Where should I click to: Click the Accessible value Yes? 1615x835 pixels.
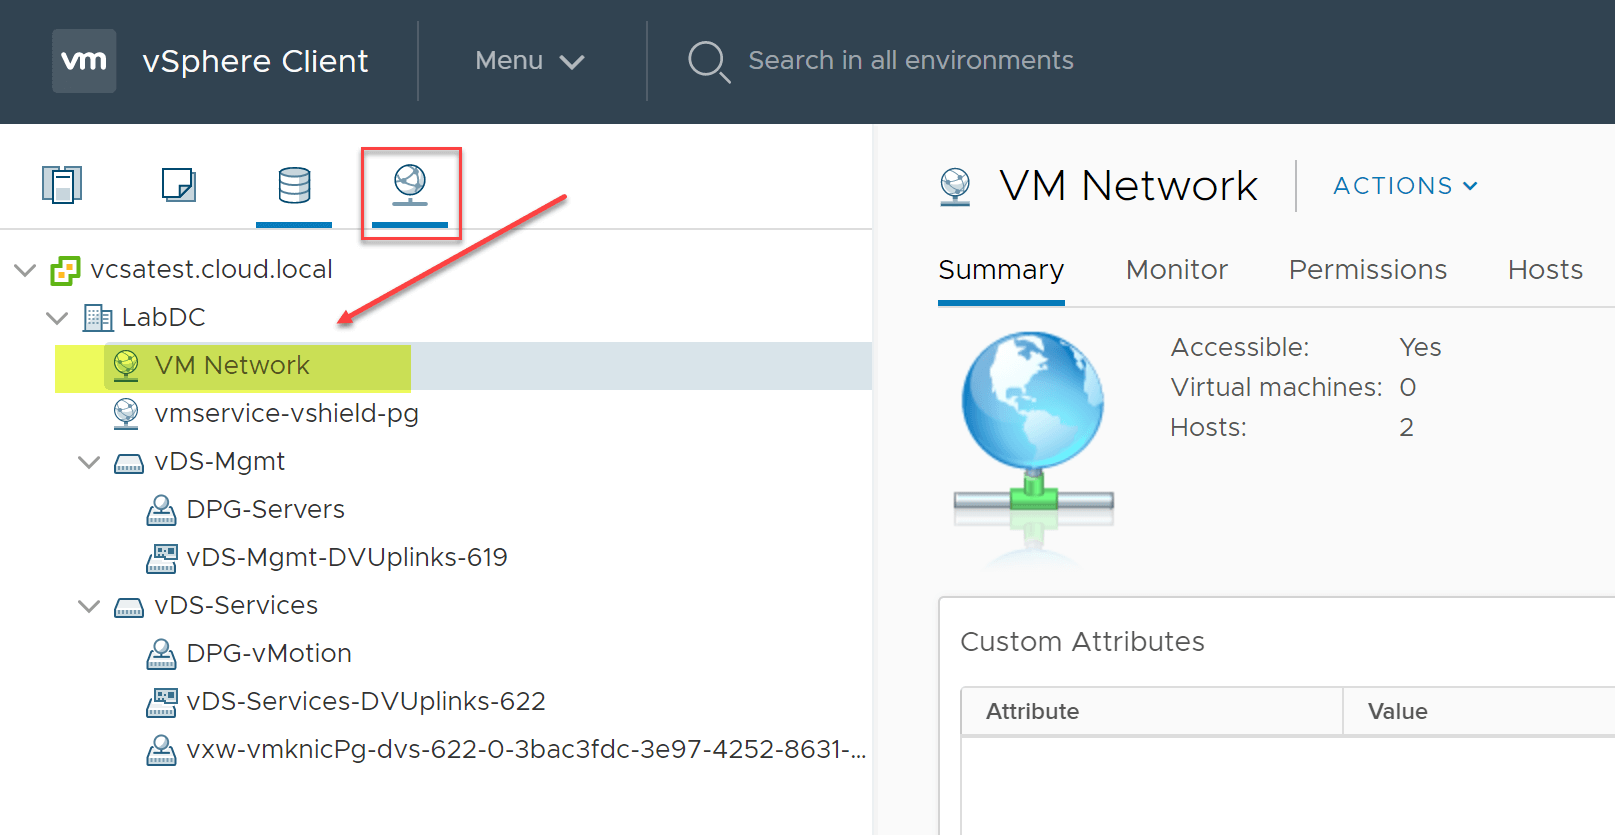pyautogui.click(x=1420, y=347)
